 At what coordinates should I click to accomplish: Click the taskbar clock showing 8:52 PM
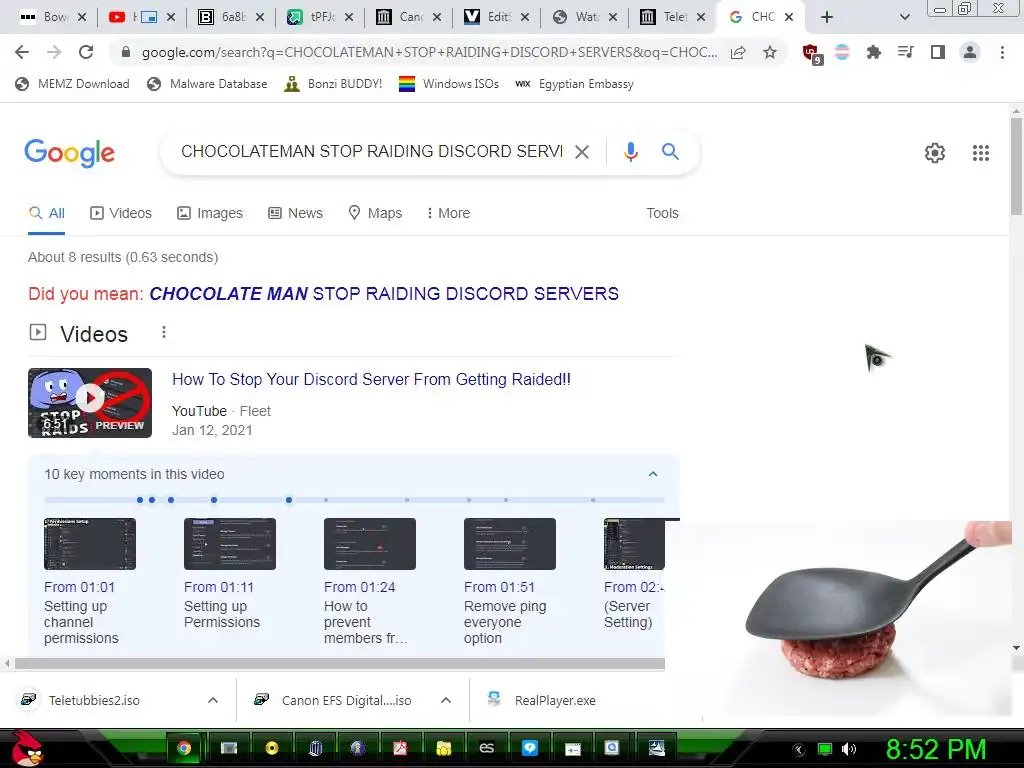(935, 749)
